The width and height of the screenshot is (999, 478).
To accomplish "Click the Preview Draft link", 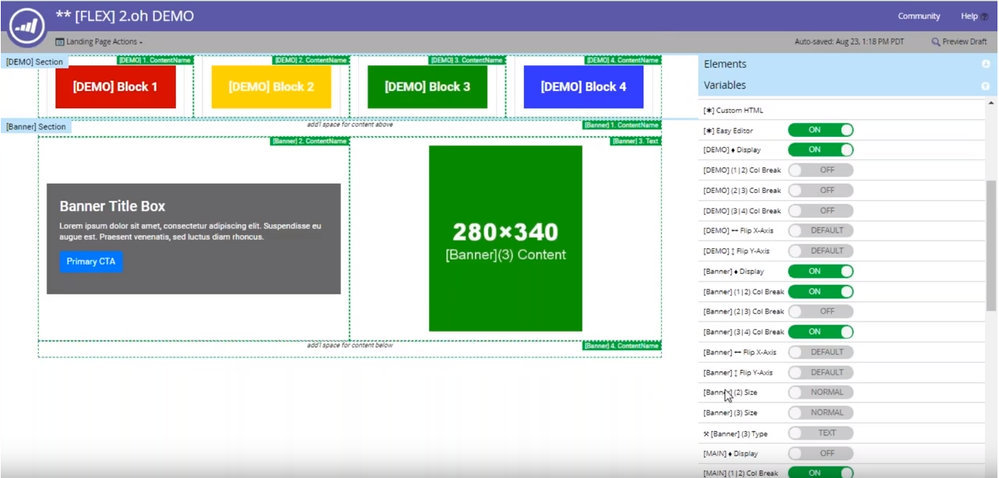I will pos(959,41).
